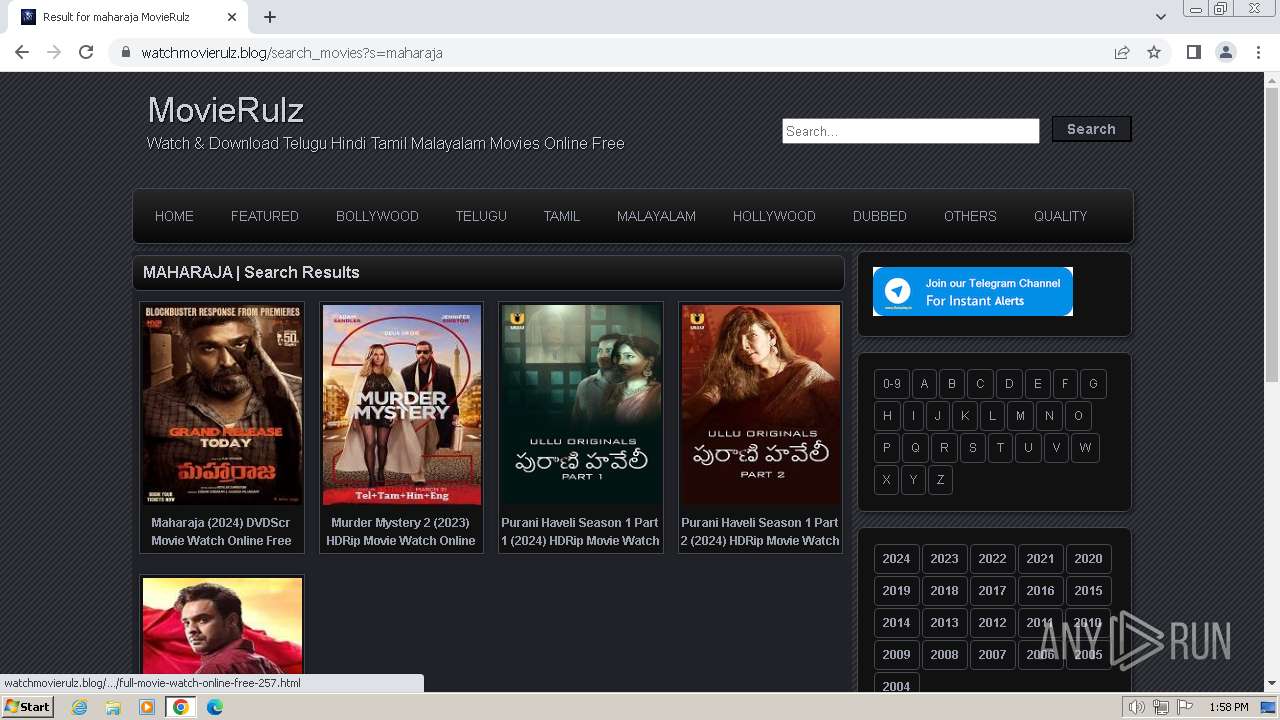The image size is (1280, 720).
Task: Select year 2020 filter
Action: (1088, 559)
